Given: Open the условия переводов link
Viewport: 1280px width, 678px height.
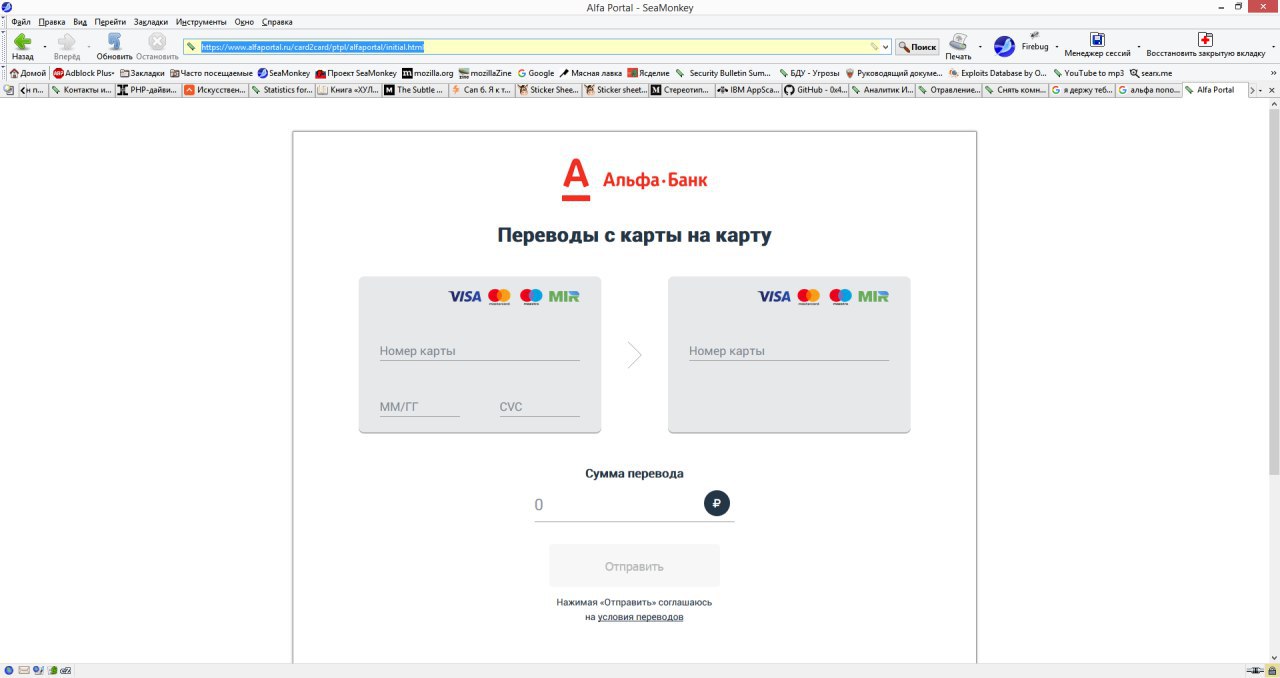Looking at the screenshot, I should point(640,617).
